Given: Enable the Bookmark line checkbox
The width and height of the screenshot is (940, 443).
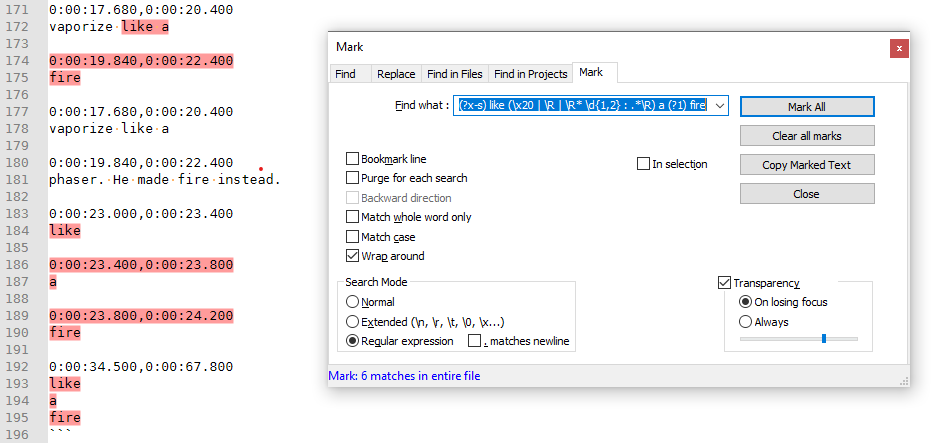Looking at the screenshot, I should (352, 159).
